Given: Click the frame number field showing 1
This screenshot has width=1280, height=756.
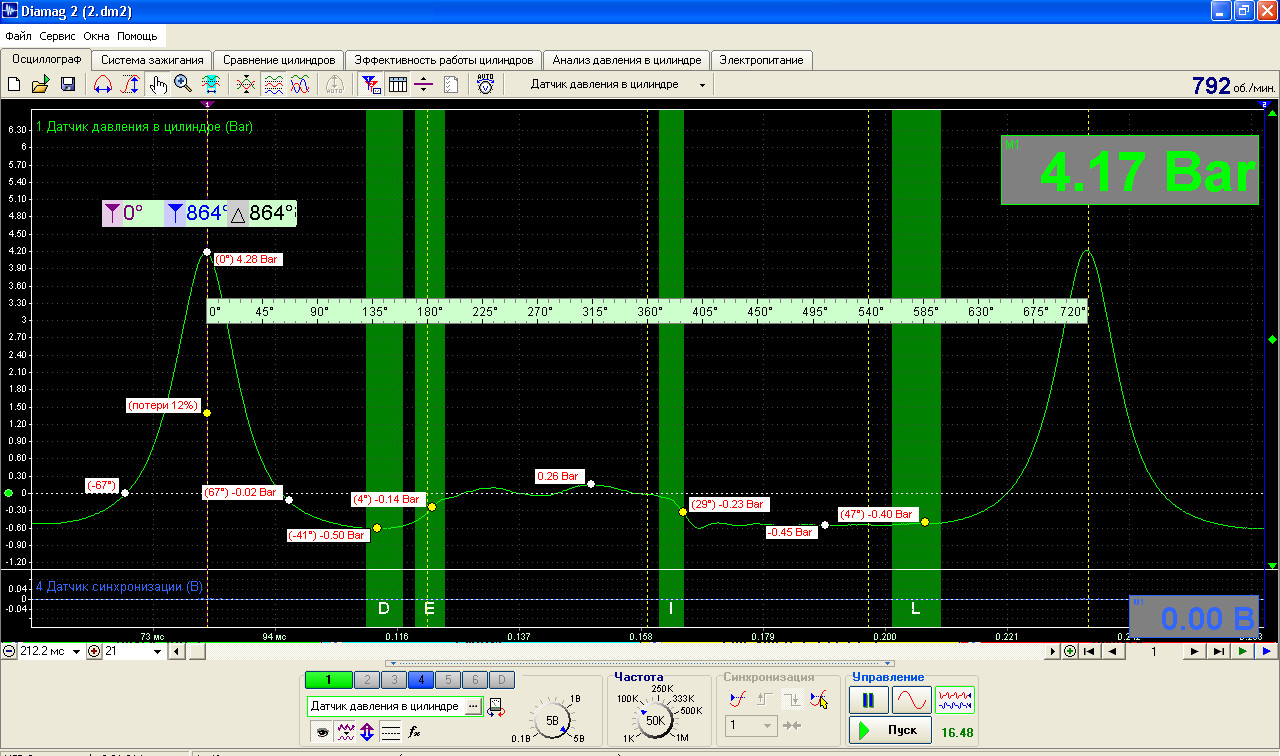Looking at the screenshot, I should pyautogui.click(x=1153, y=651).
